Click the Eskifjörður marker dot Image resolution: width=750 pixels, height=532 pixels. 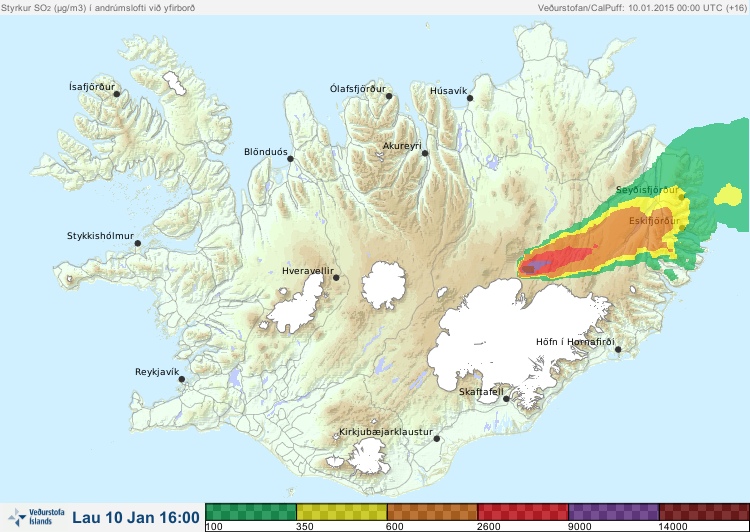coord(682,228)
